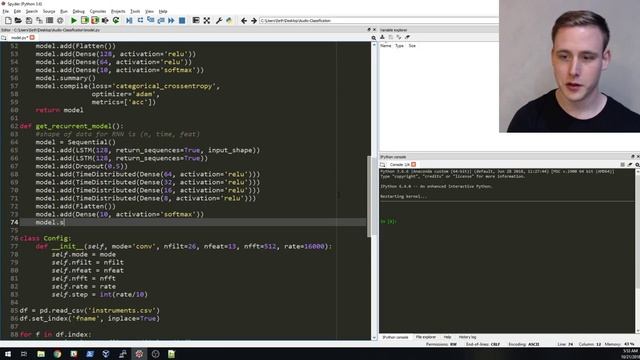Click the print/file list icon in toolbar
The height and width of the screenshot is (360, 640).
(x=49, y=20)
